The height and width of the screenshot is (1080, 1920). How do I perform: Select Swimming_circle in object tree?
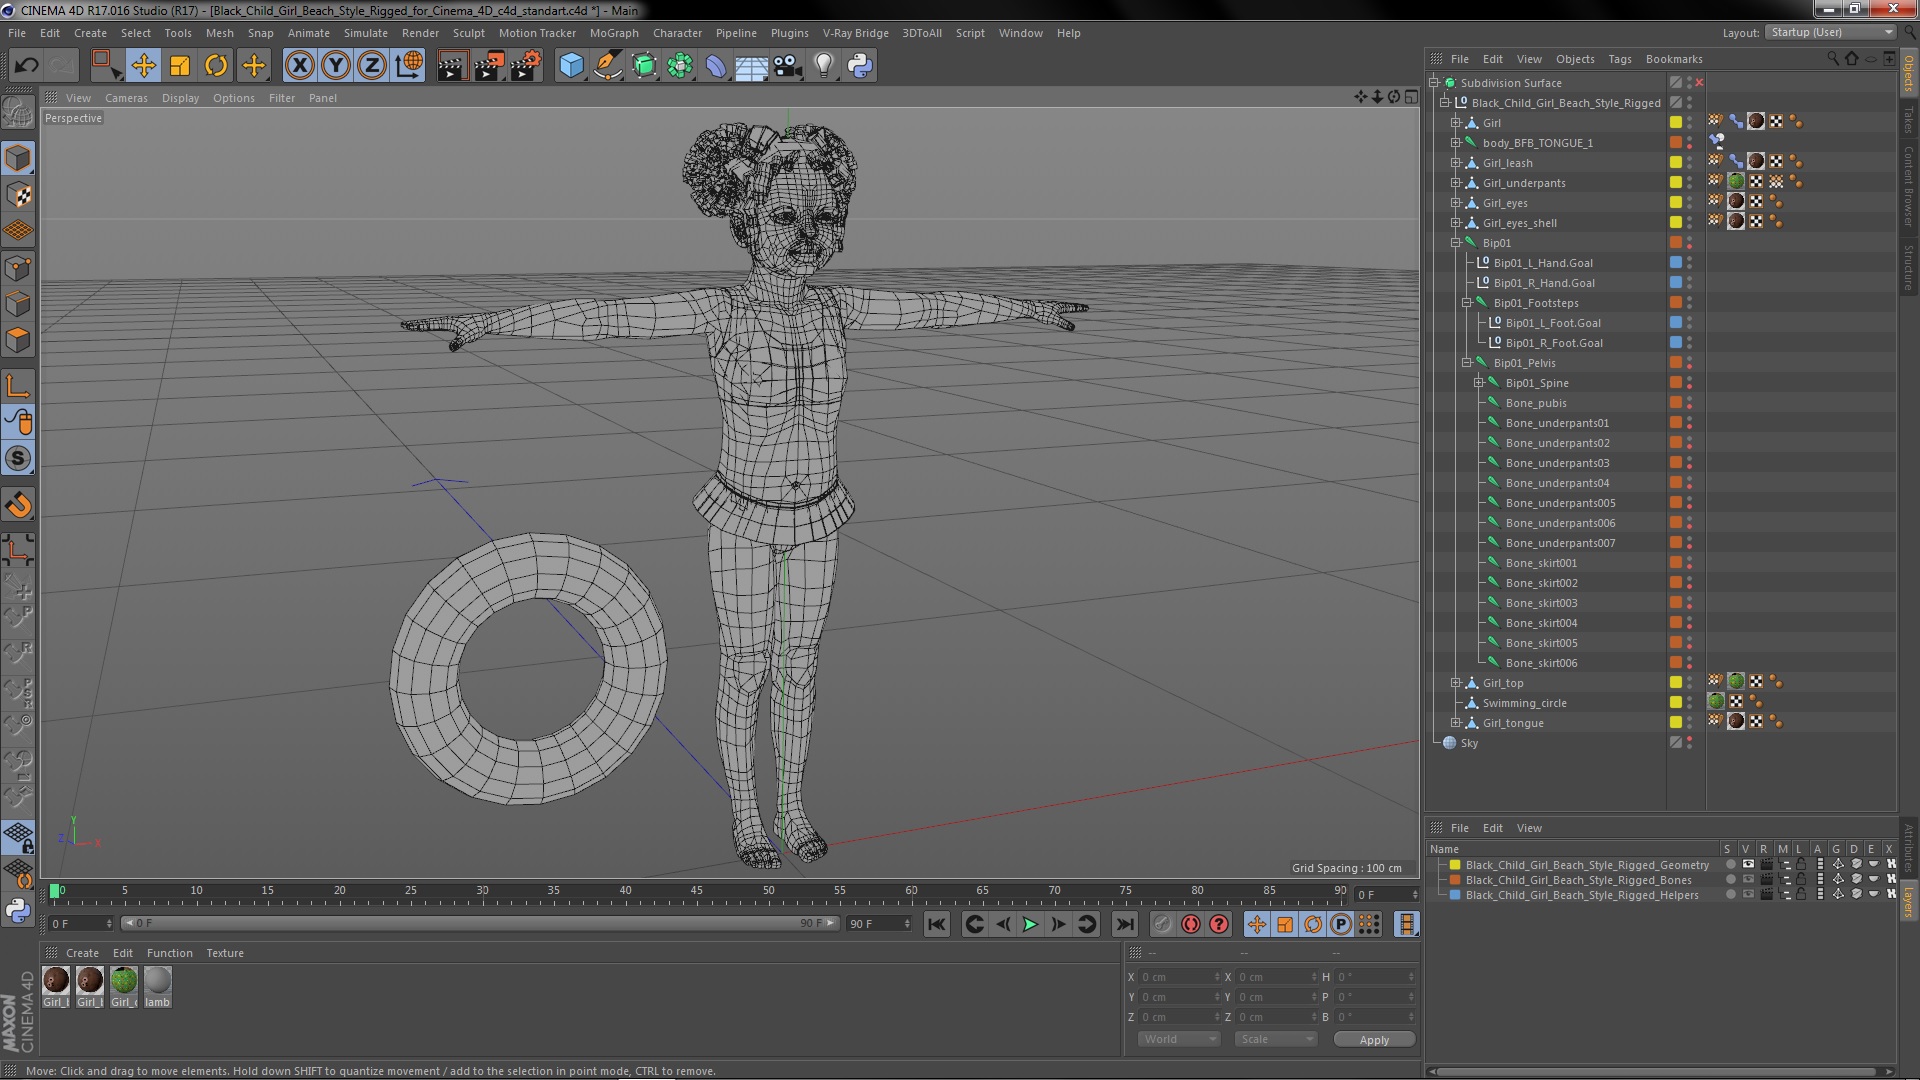pyautogui.click(x=1524, y=703)
